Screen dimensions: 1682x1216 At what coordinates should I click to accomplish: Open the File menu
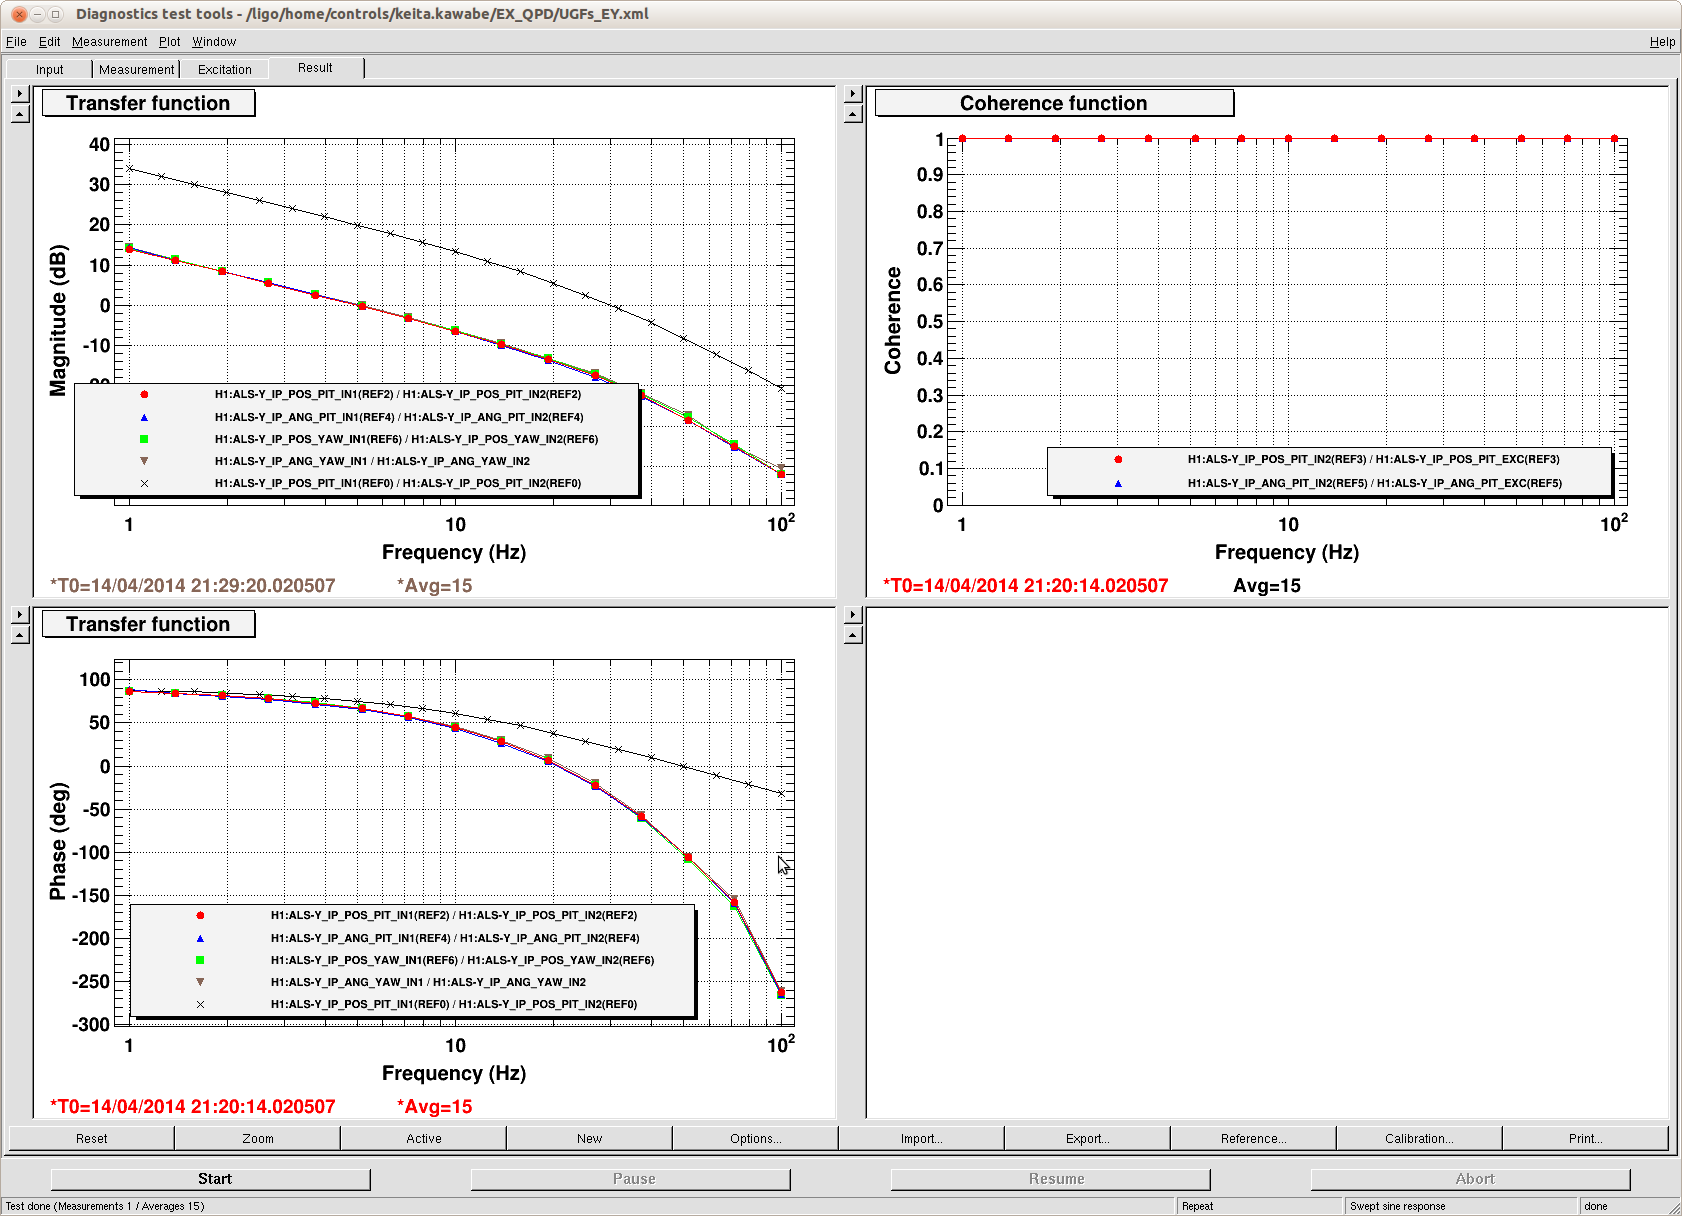pyautogui.click(x=16, y=42)
